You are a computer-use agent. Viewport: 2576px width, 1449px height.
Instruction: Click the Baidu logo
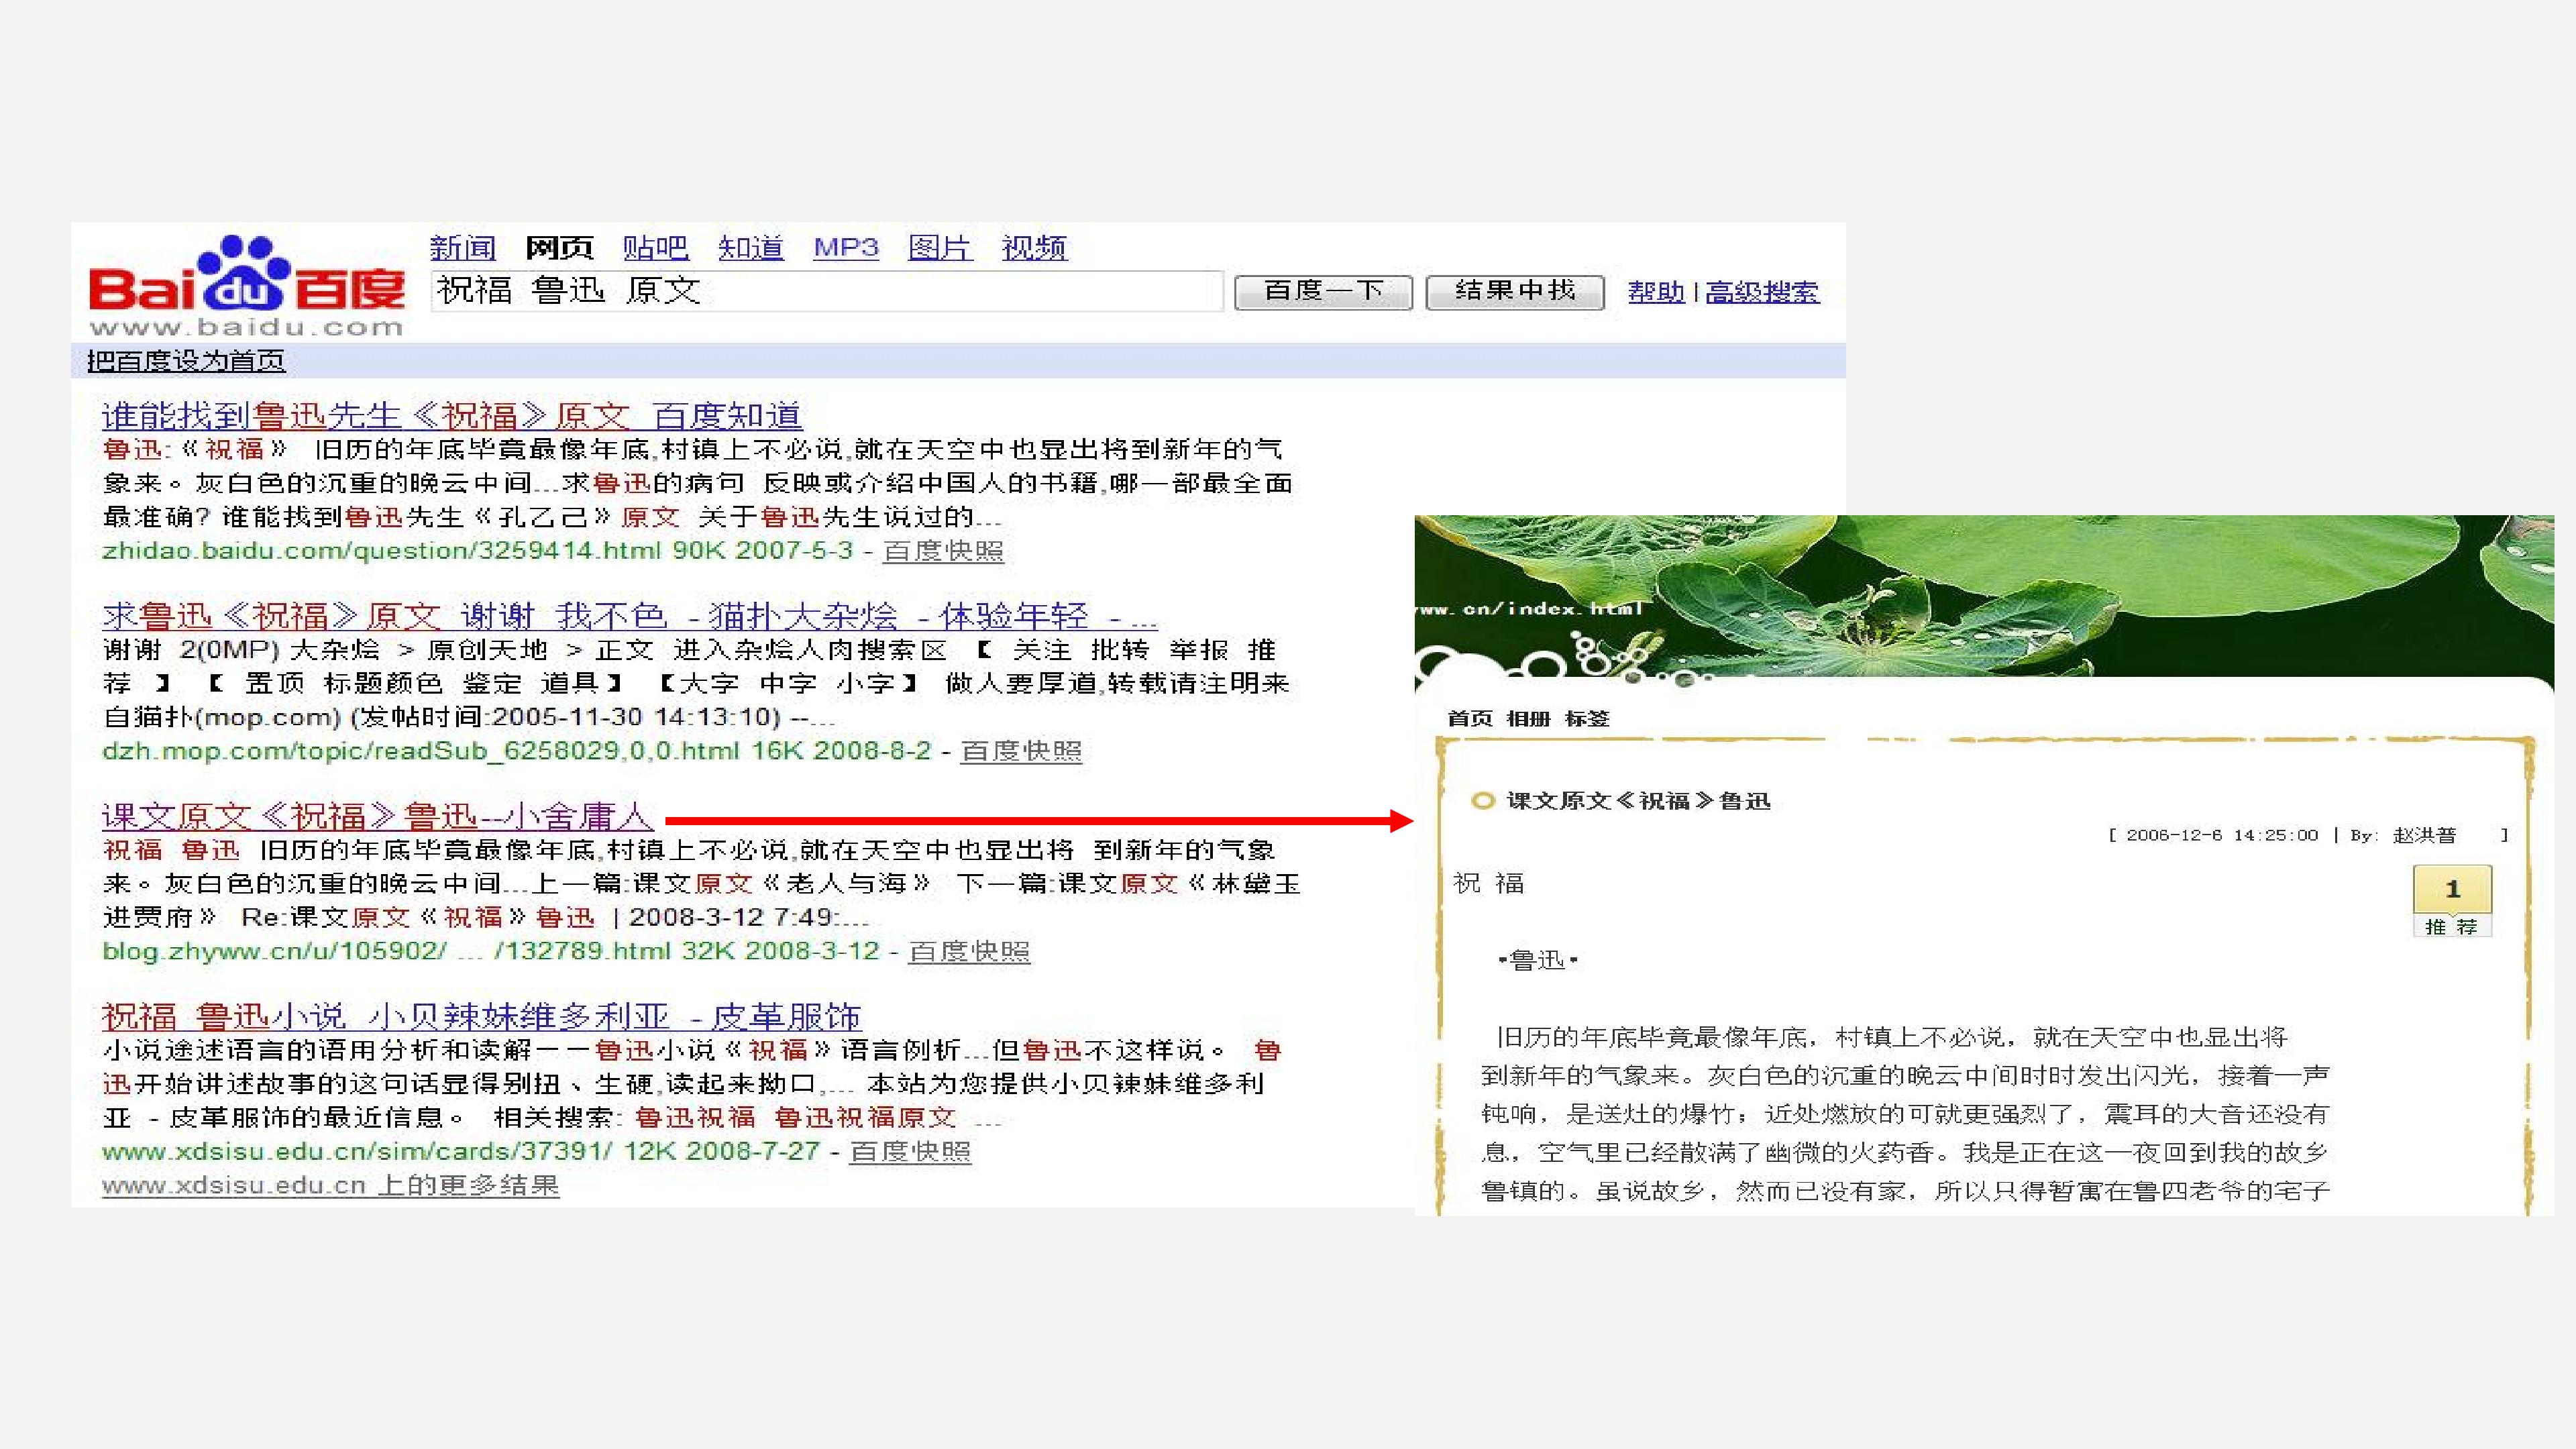point(247,285)
